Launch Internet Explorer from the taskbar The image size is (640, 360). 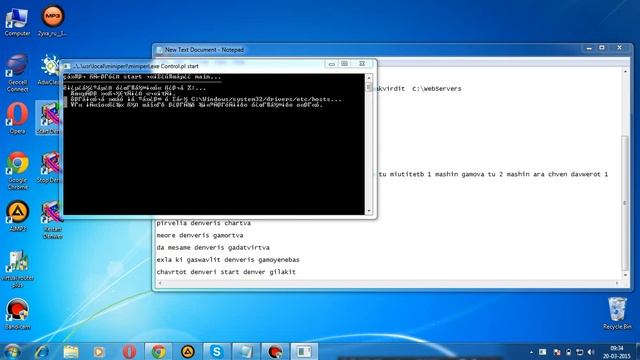coord(42,351)
